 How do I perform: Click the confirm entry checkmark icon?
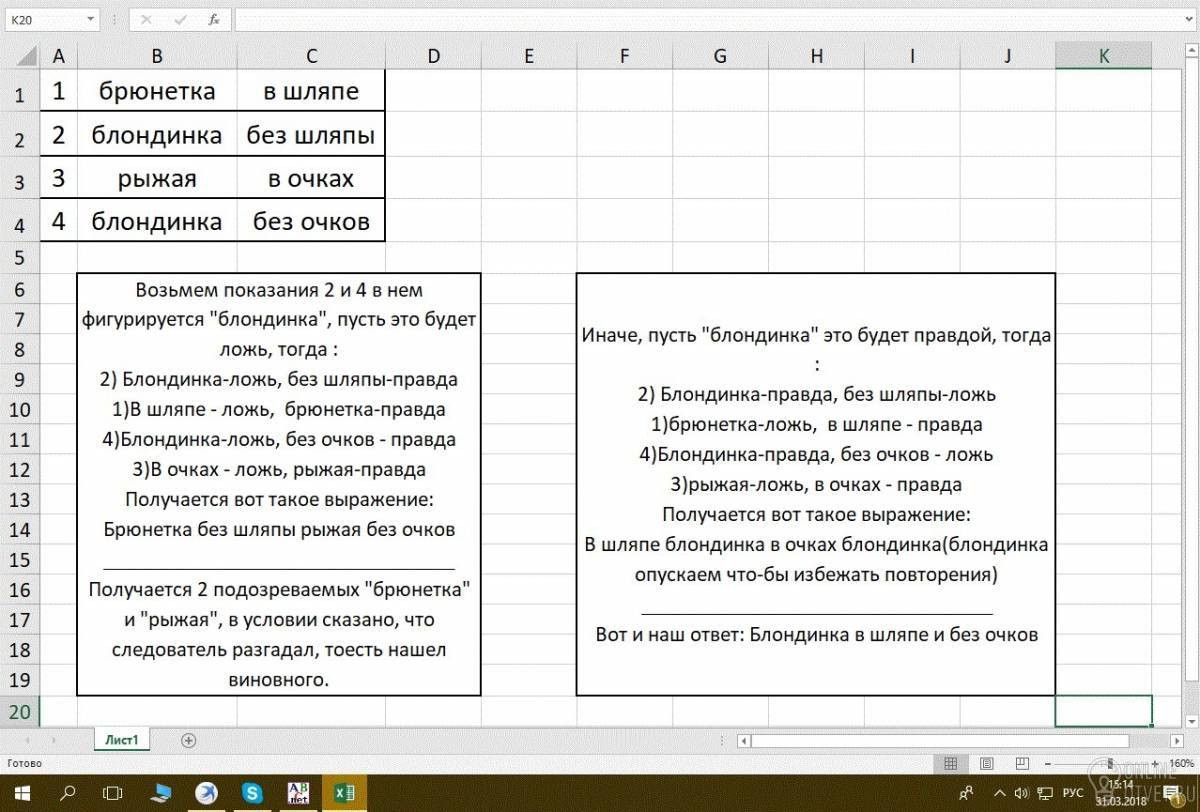click(x=180, y=19)
